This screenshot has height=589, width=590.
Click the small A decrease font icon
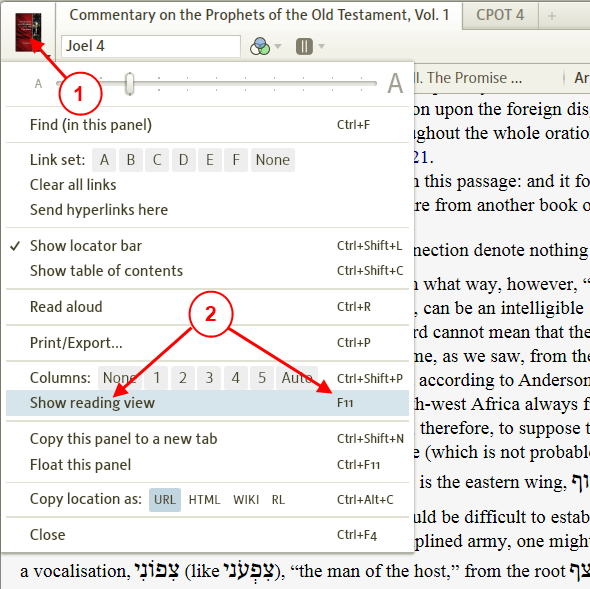[x=38, y=84]
